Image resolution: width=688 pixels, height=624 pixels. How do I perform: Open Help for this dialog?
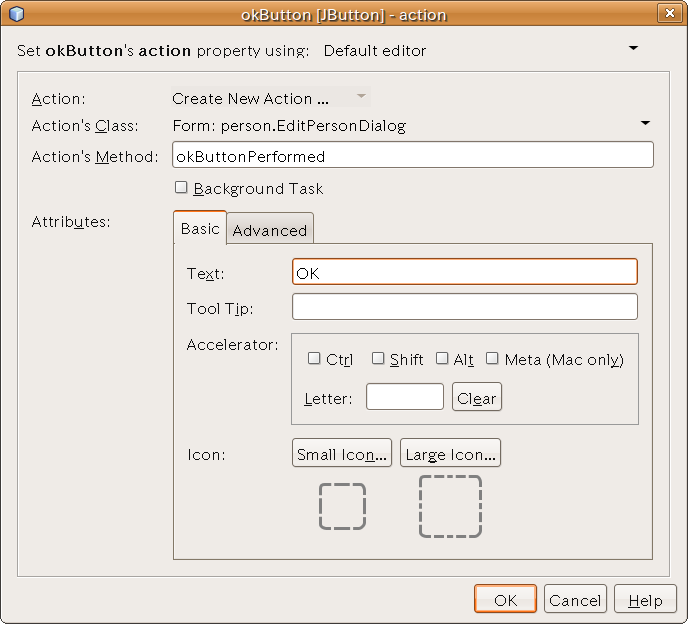click(645, 600)
